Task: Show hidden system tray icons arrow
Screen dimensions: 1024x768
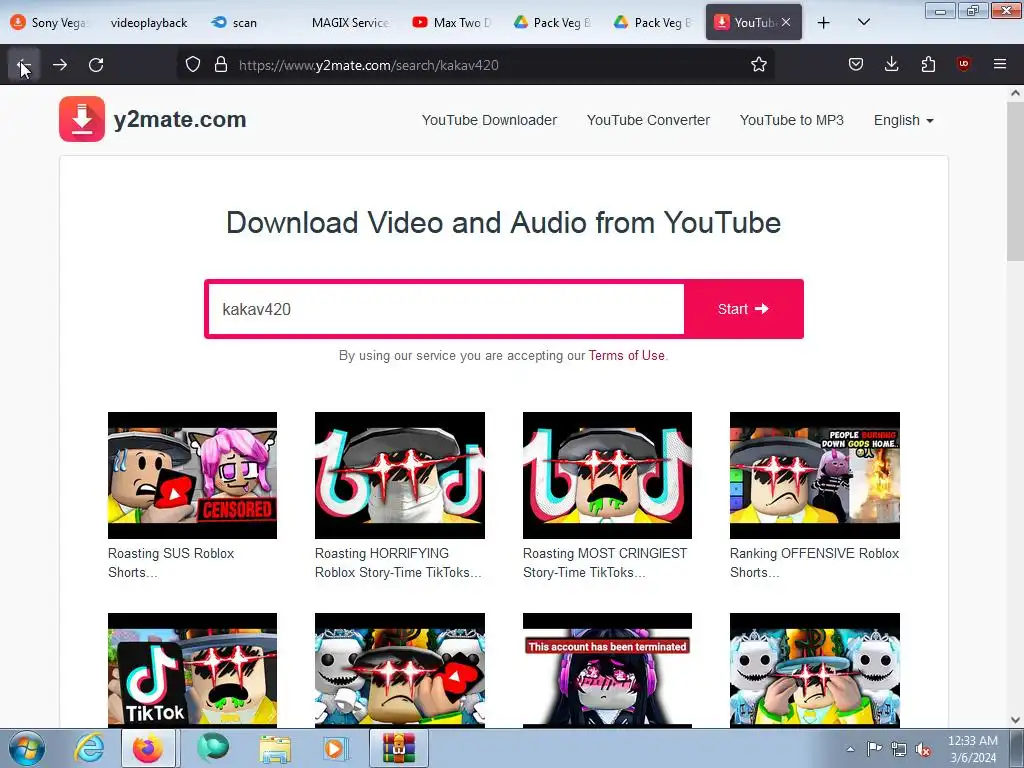Action: [850, 749]
